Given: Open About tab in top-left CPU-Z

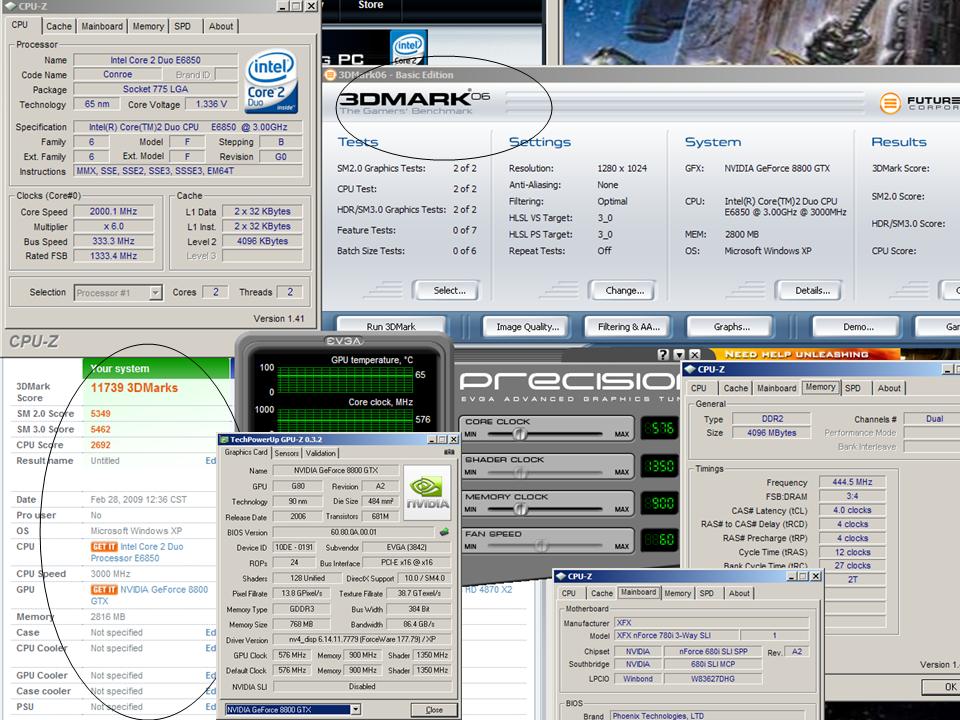Looking at the screenshot, I should (x=221, y=26).
